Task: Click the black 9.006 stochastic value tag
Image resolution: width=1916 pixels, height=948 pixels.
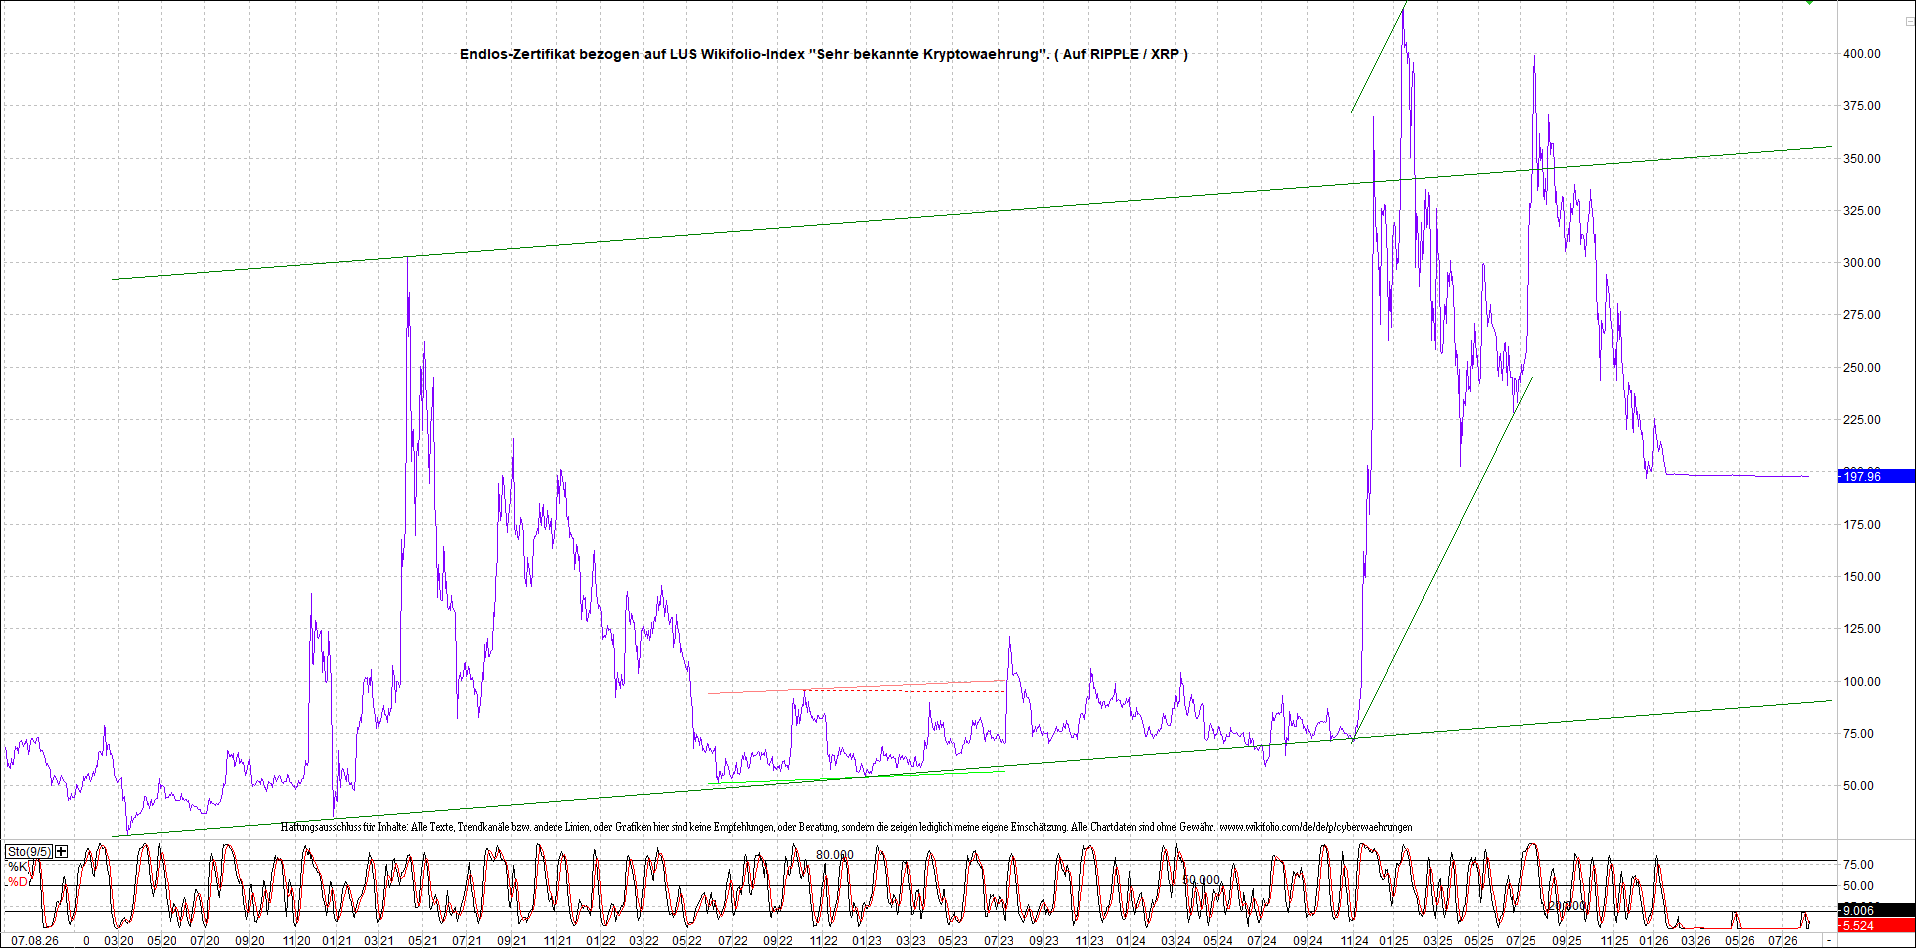Action: click(1876, 910)
